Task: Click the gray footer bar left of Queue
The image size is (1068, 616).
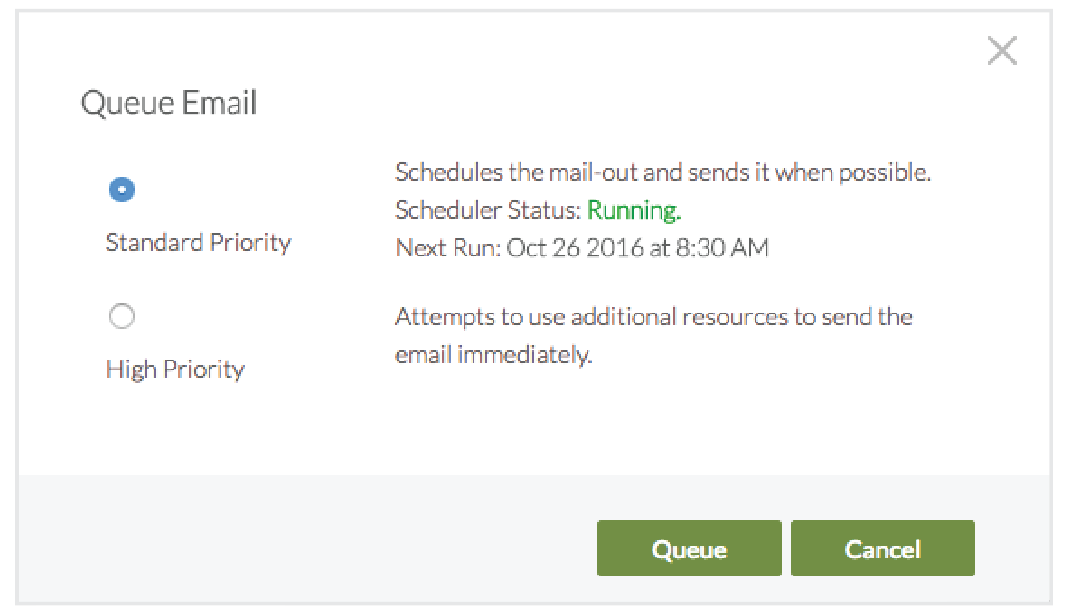Action: tap(300, 540)
